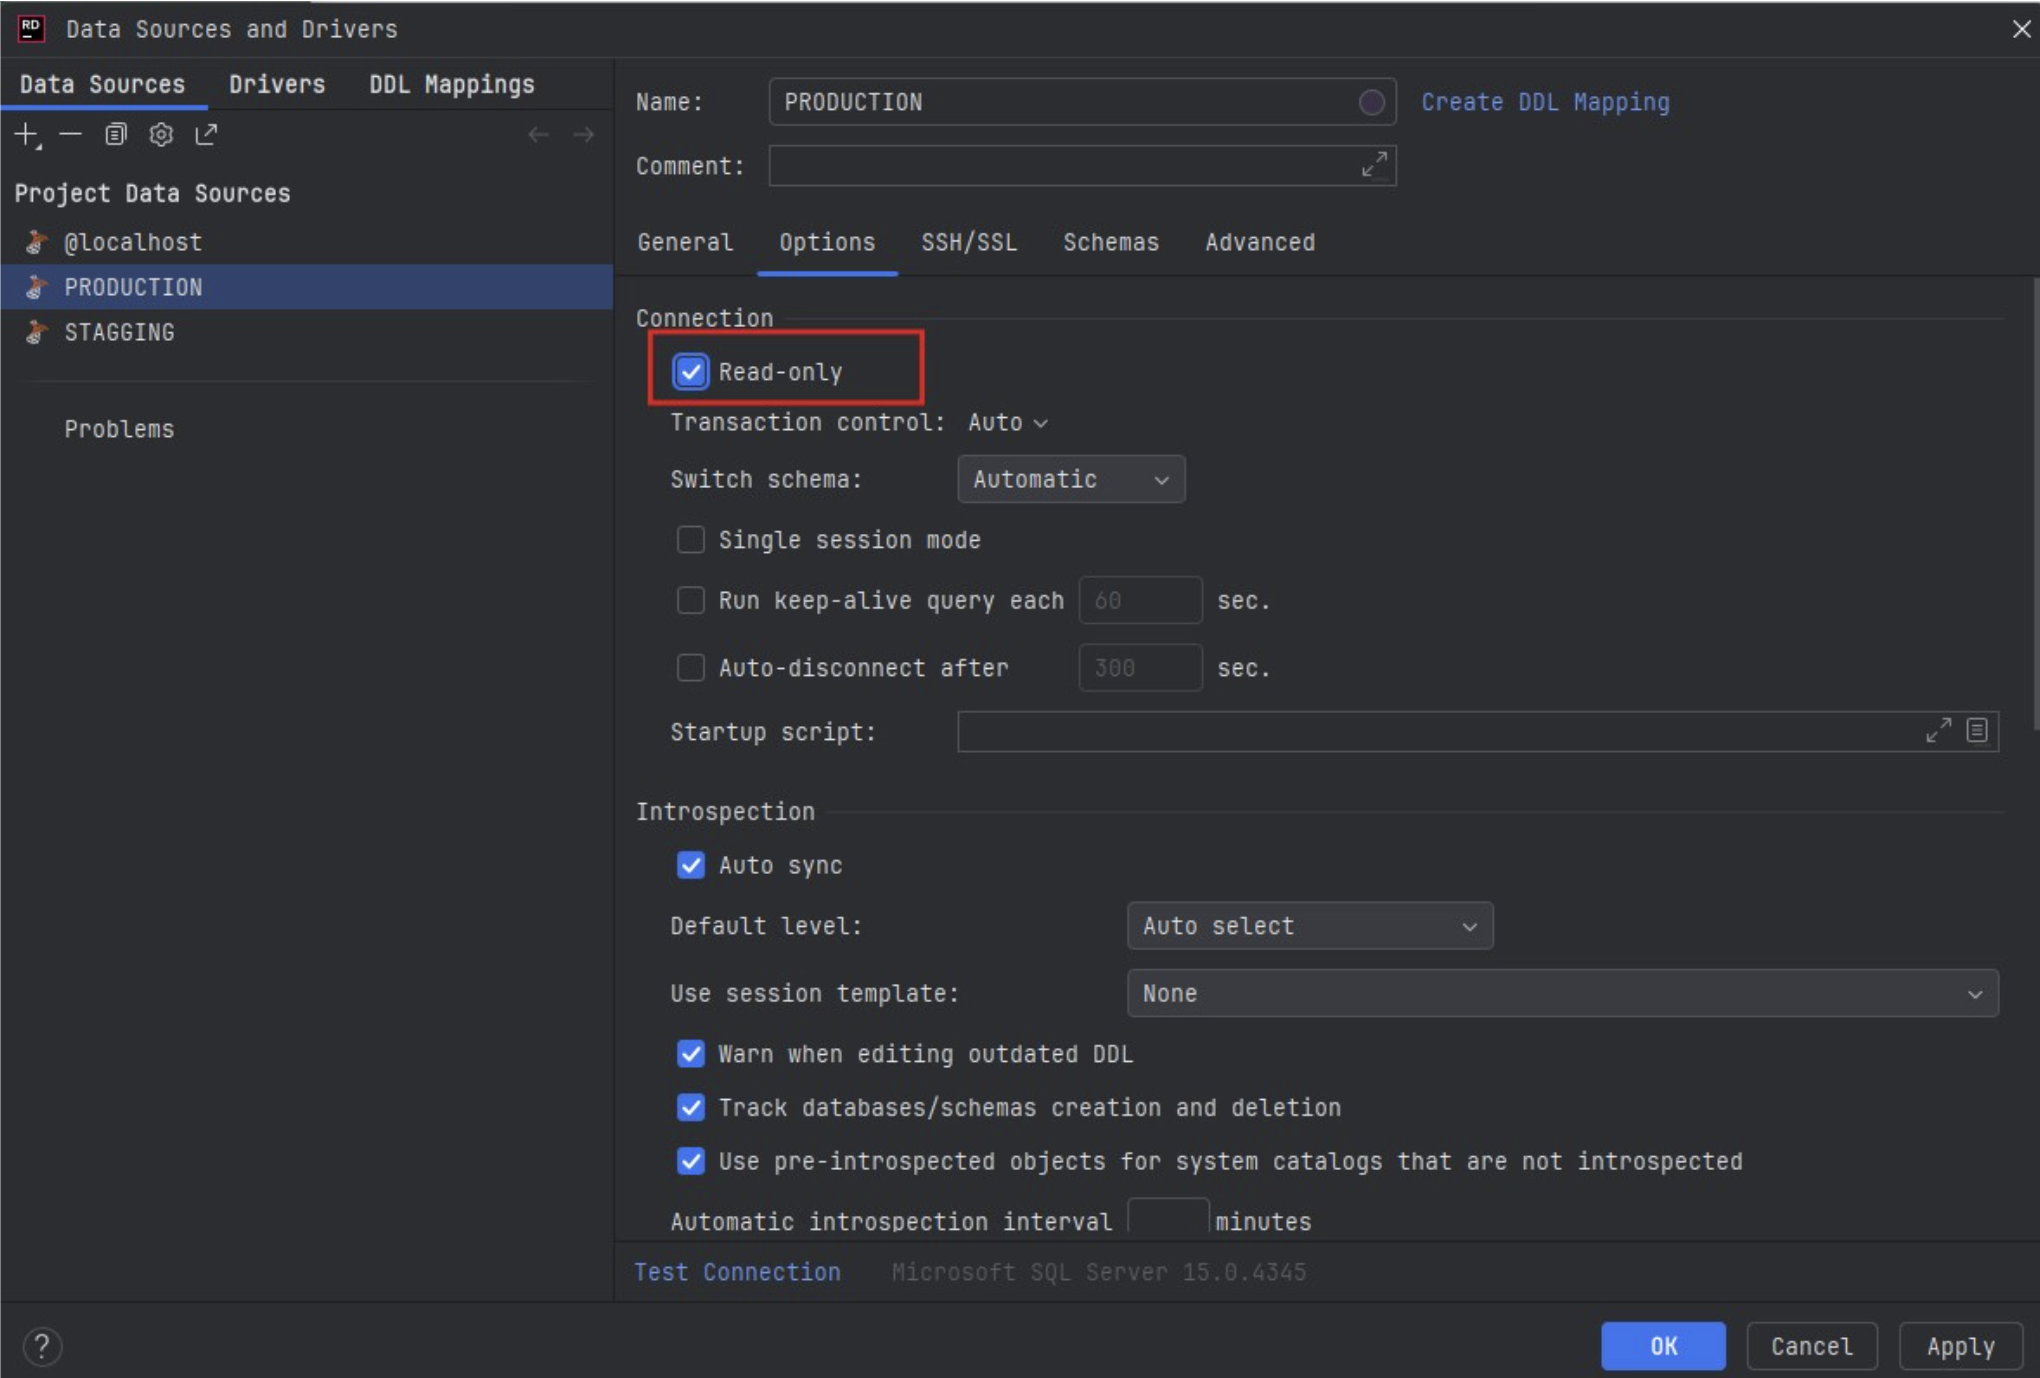Click the @localhost data source icon
The width and height of the screenshot is (2040, 1378).
(x=37, y=242)
